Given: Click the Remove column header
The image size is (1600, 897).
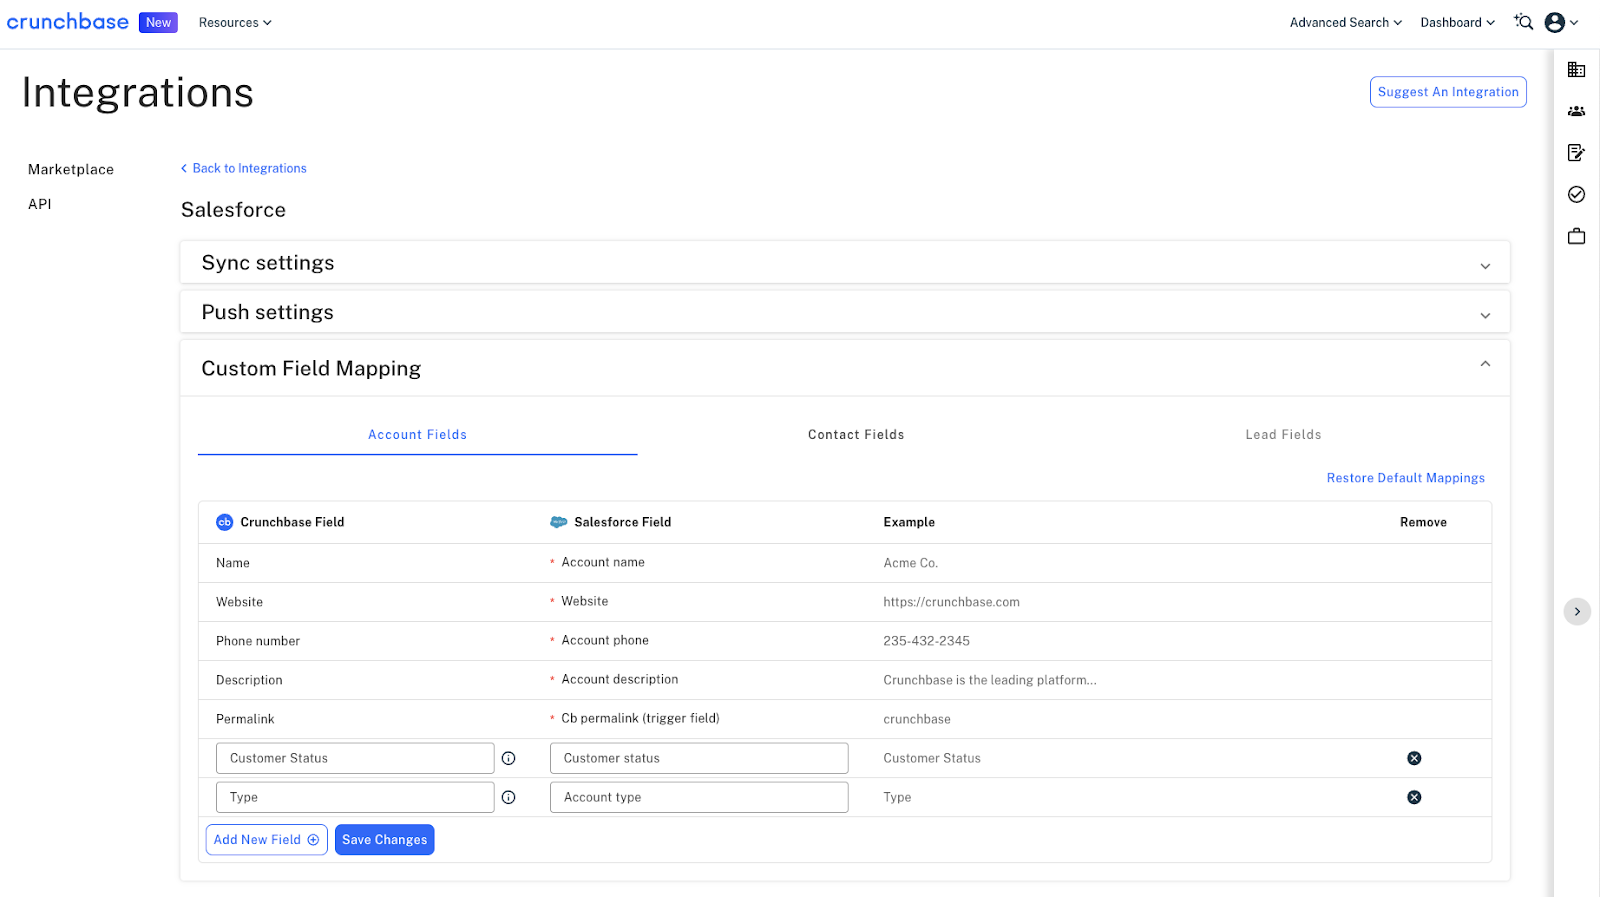Looking at the screenshot, I should coord(1423,522).
